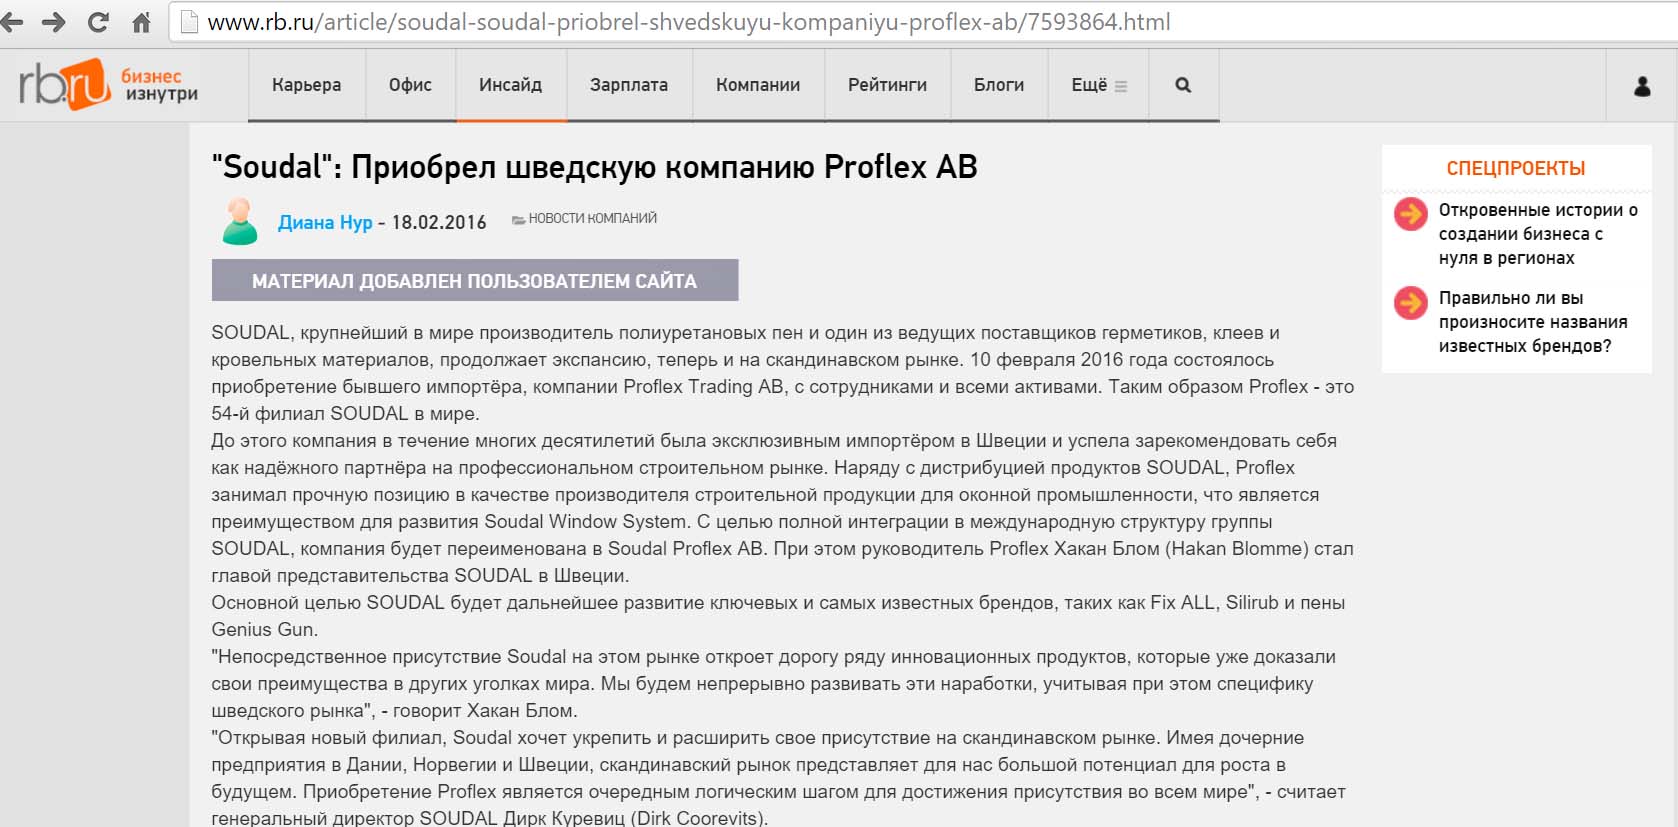The width and height of the screenshot is (1678, 827).
Task: Click the browser address bar URL
Action: [689, 22]
